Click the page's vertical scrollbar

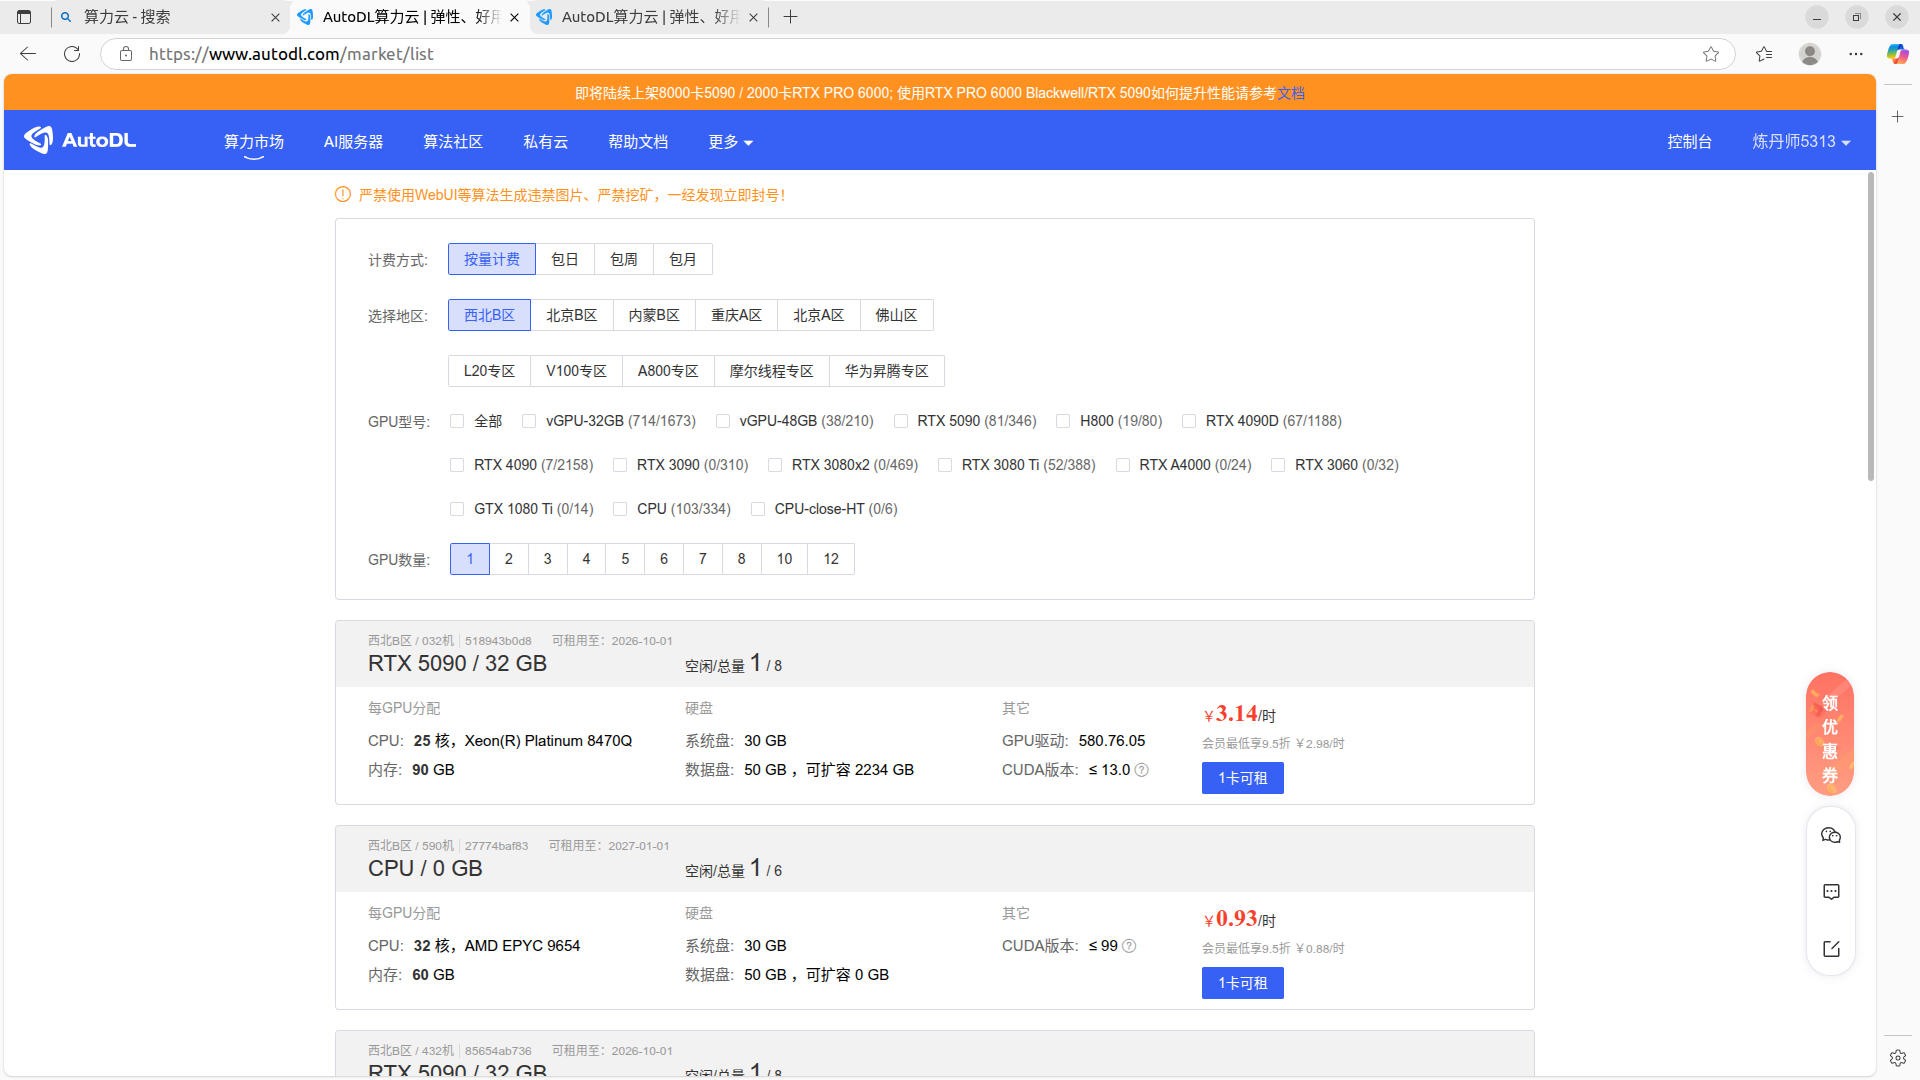pyautogui.click(x=1870, y=326)
